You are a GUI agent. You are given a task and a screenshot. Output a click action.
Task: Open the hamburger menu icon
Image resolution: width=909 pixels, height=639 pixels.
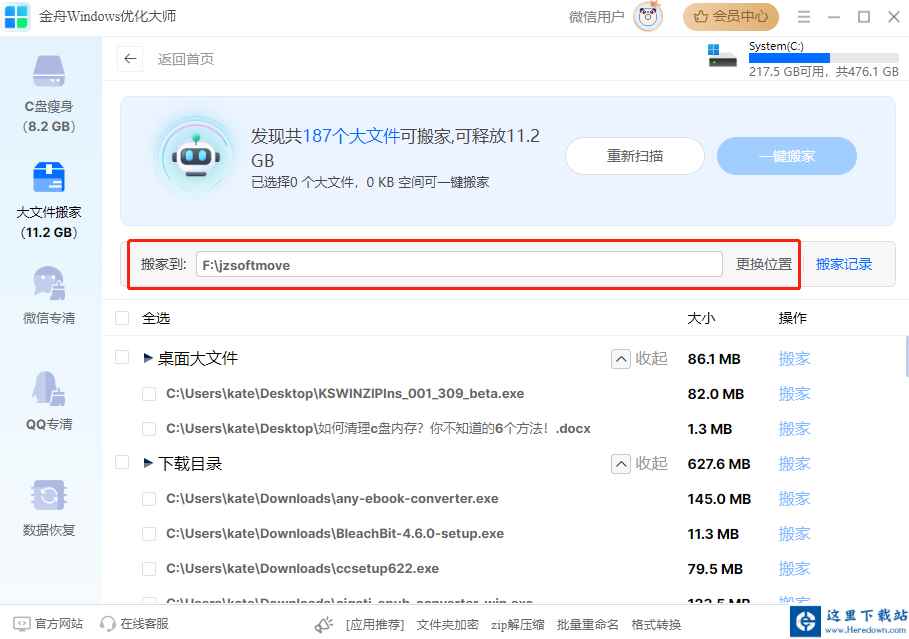tap(803, 17)
